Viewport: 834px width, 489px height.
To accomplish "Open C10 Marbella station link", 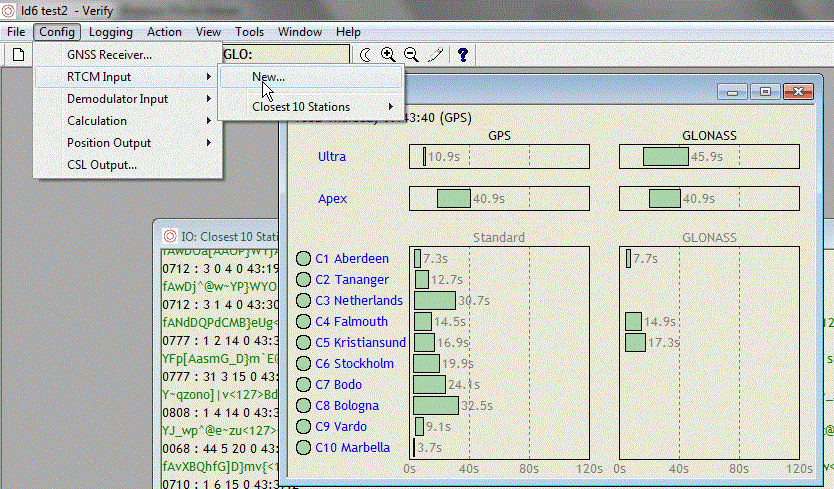I will pyautogui.click(x=353, y=447).
